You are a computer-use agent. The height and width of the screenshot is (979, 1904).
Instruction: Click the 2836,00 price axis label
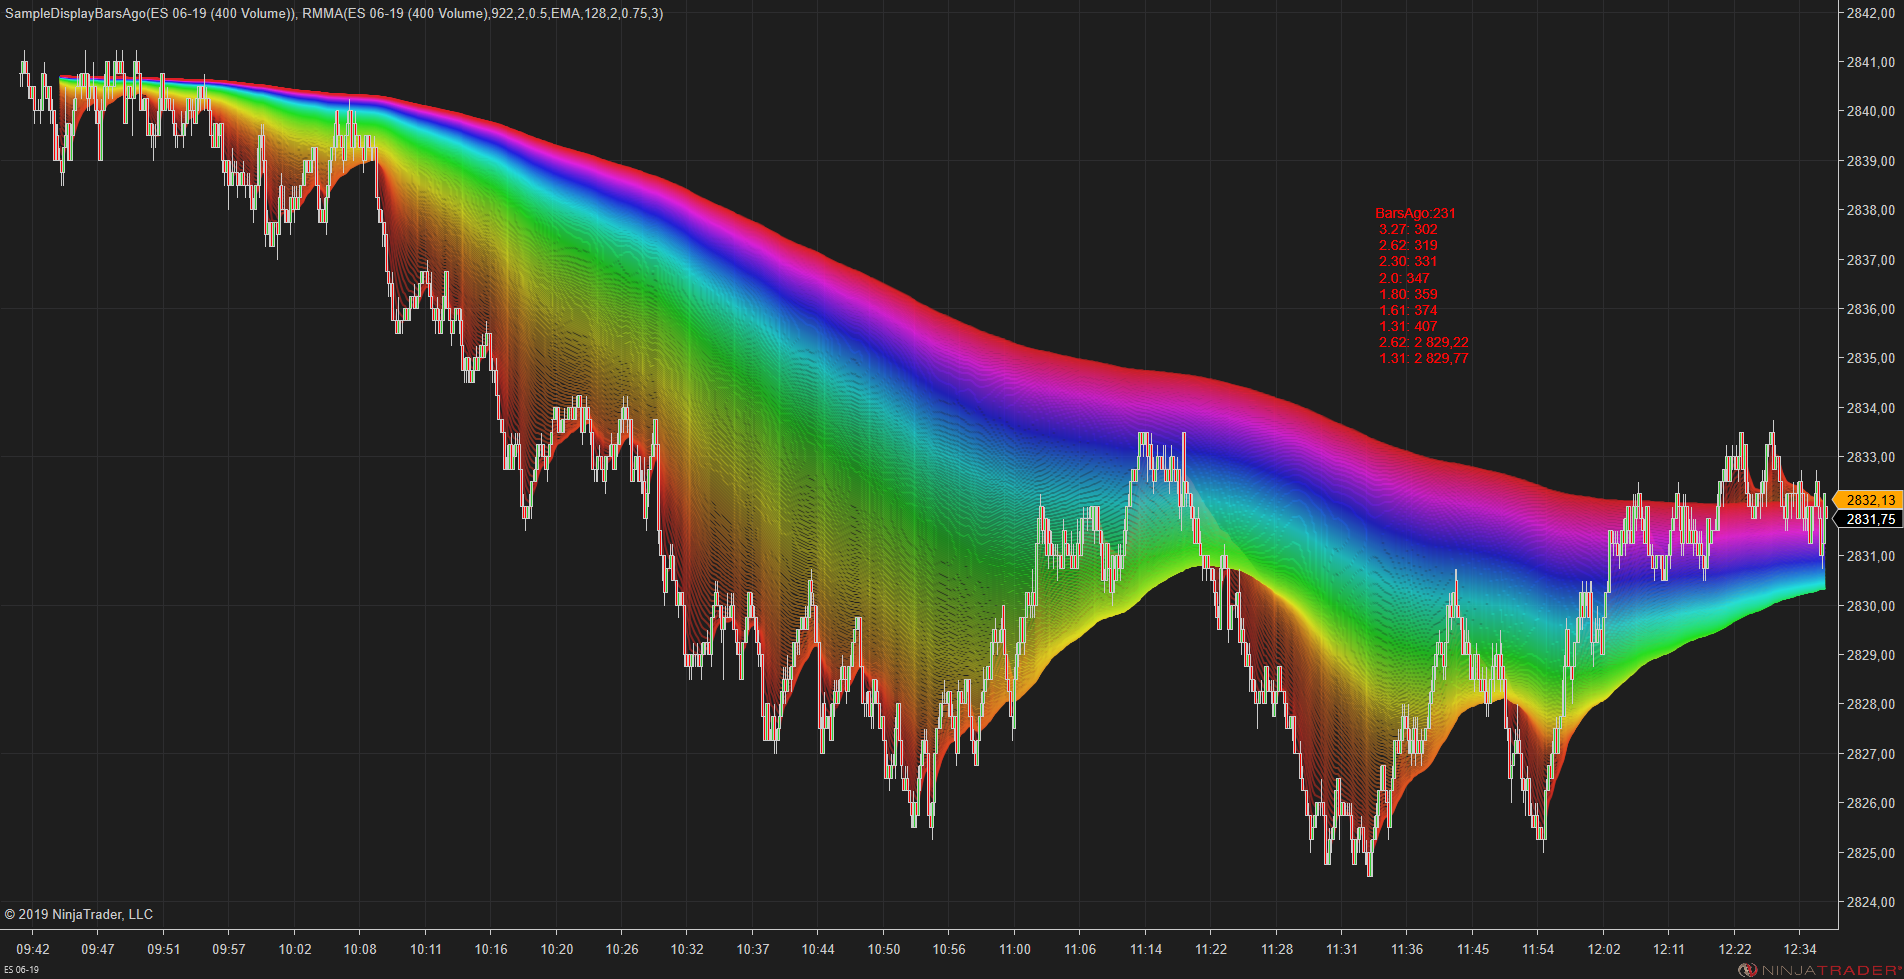point(1870,309)
